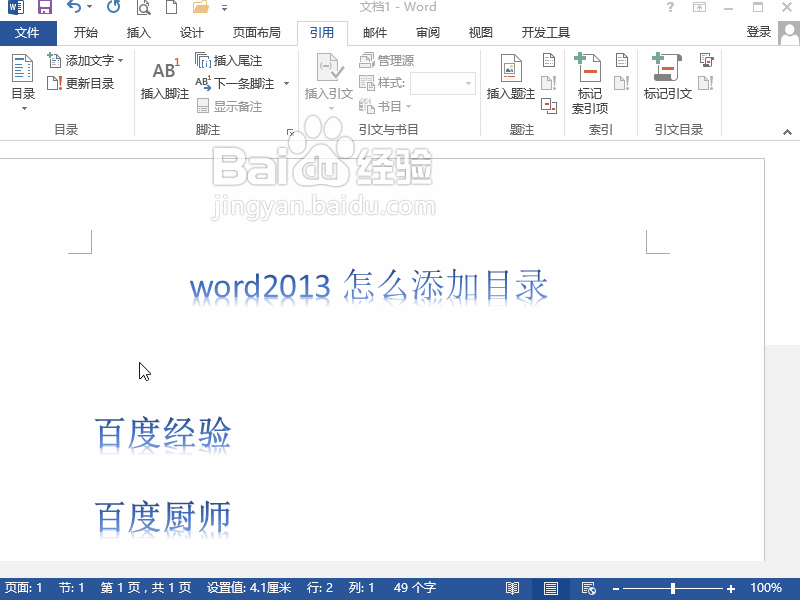Viewport: 800px width, 600px height.
Task: Click the word count '49 个字'
Action: pyautogui.click(x=415, y=588)
